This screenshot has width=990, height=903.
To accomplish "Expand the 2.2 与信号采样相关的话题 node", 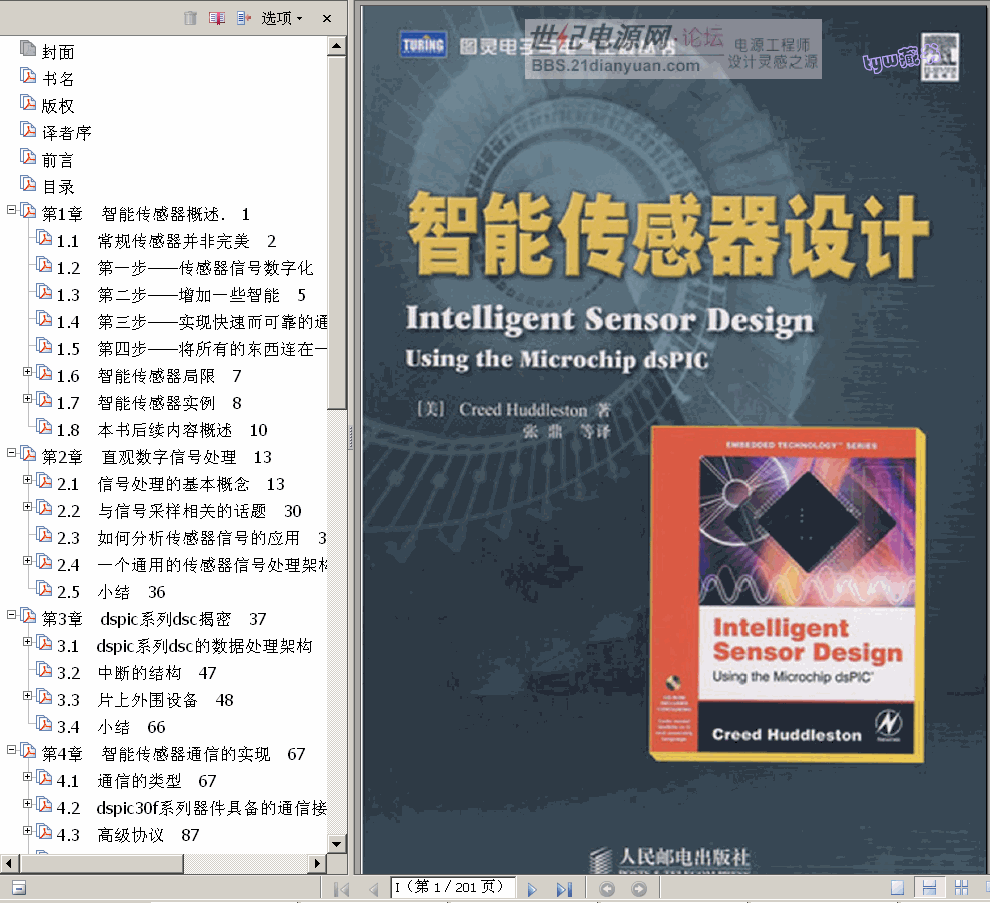I will point(27,507).
